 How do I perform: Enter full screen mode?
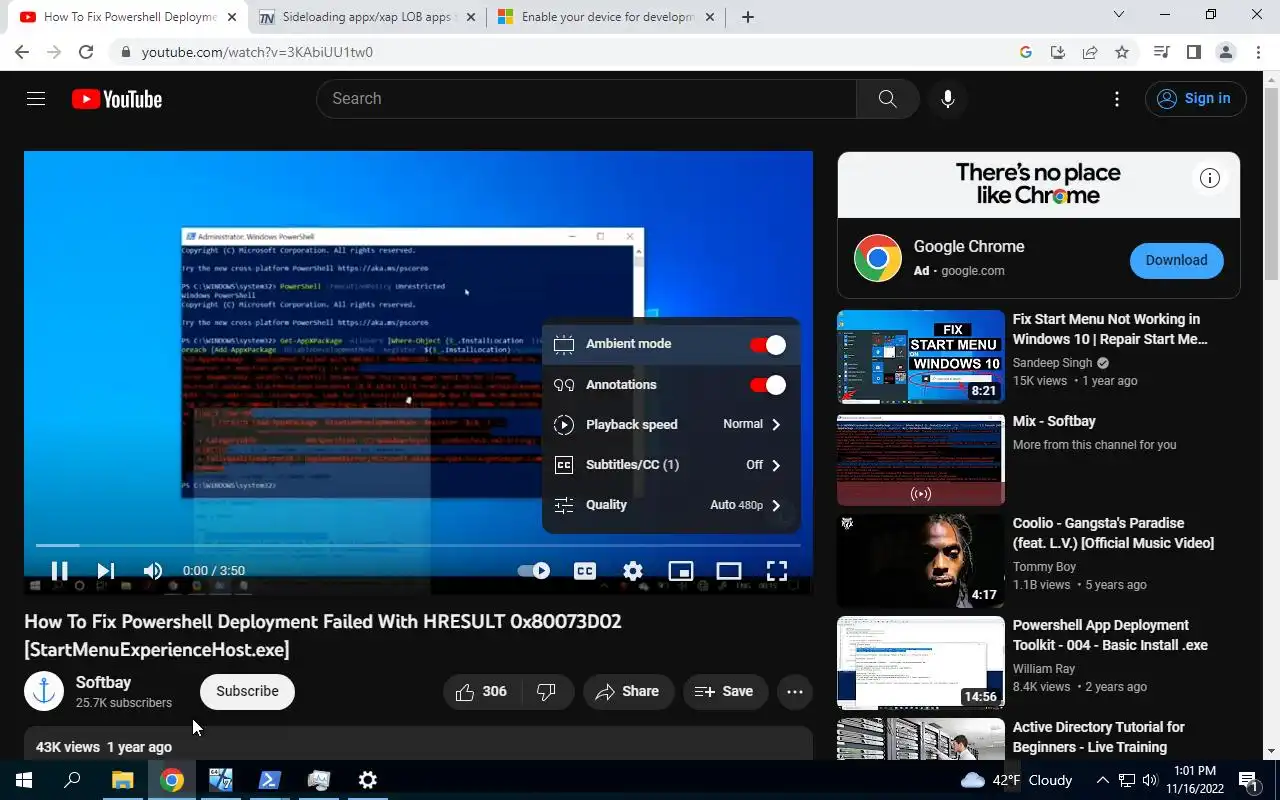click(x=777, y=571)
